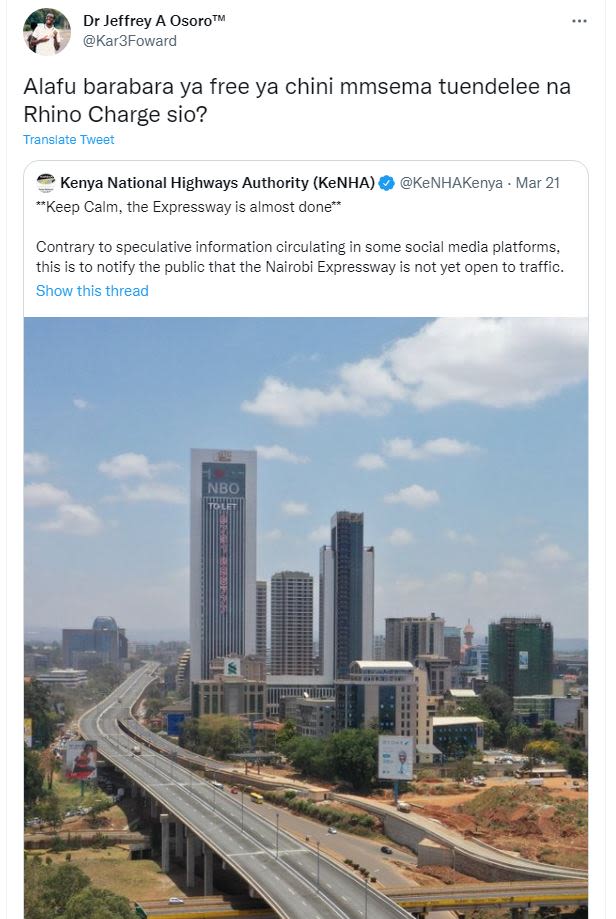Click the main tweet text about Rhino Charge

tap(297, 100)
